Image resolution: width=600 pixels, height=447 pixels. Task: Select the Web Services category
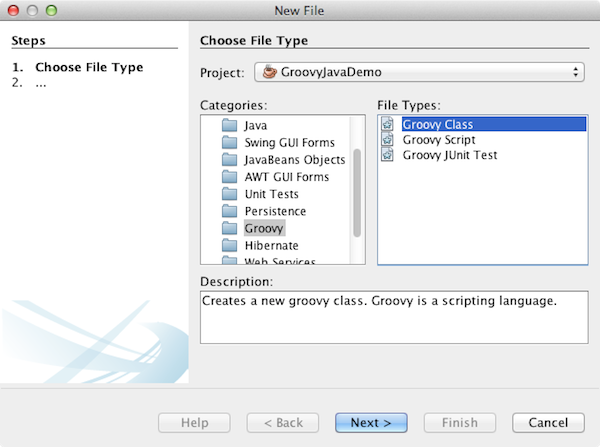tap(280, 262)
